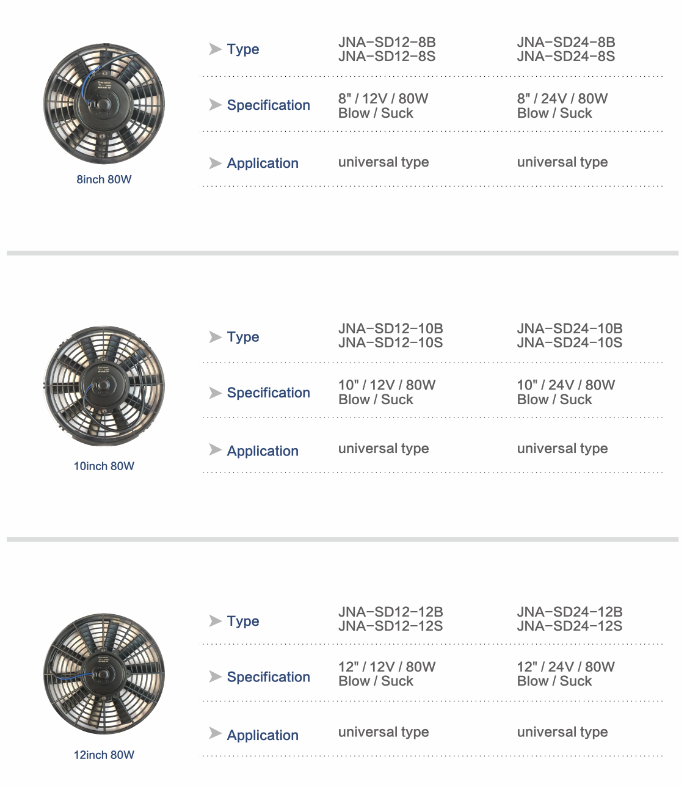Click arrow icon beside Type in 8inch section

pos(215,49)
